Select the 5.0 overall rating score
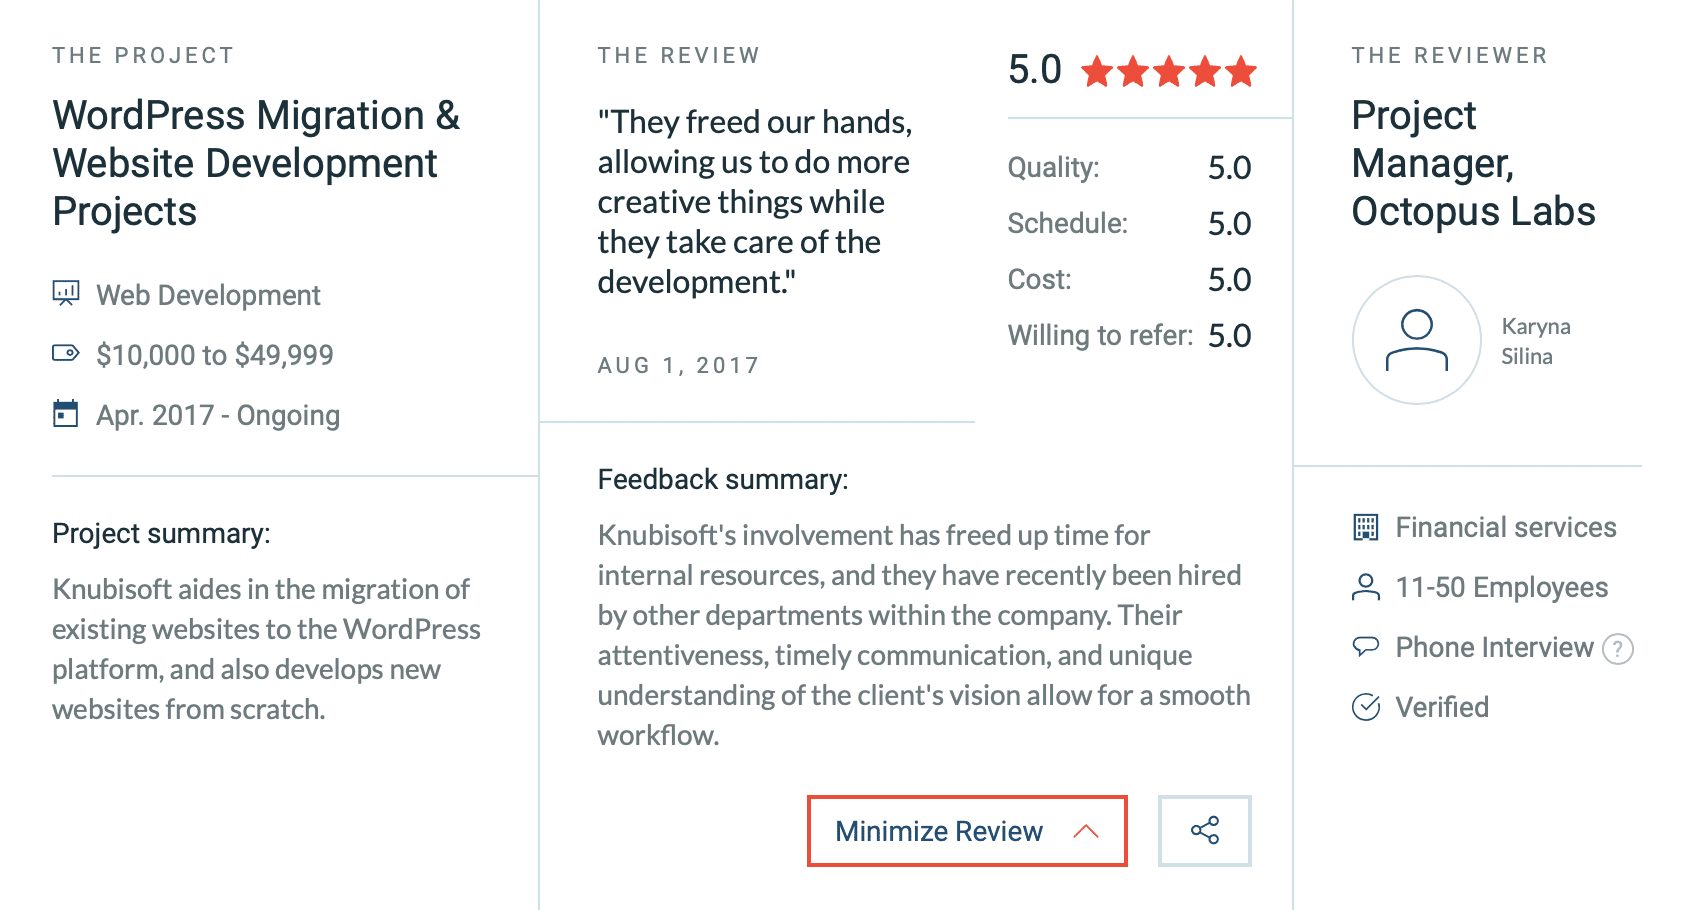The height and width of the screenshot is (910, 1686). pos(1035,70)
